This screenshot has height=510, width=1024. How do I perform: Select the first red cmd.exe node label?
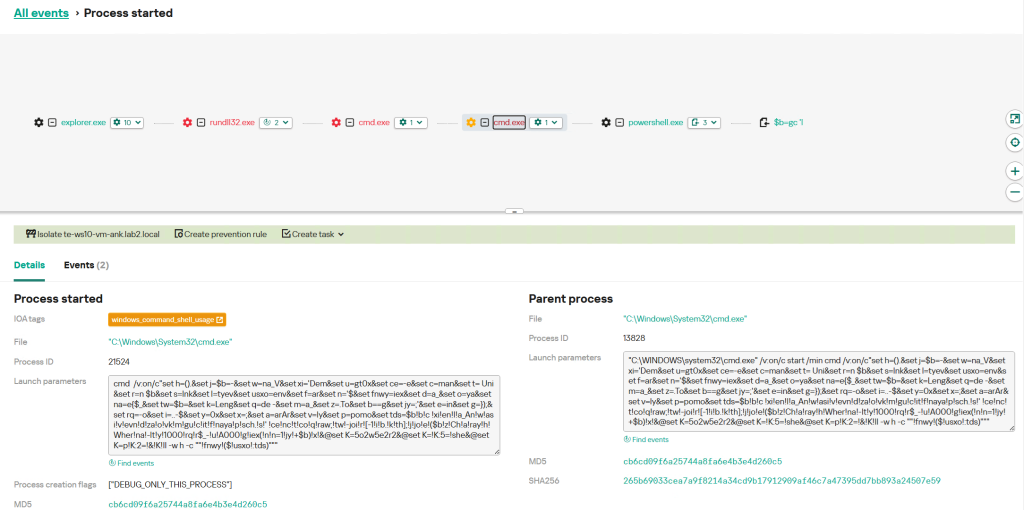coord(374,122)
